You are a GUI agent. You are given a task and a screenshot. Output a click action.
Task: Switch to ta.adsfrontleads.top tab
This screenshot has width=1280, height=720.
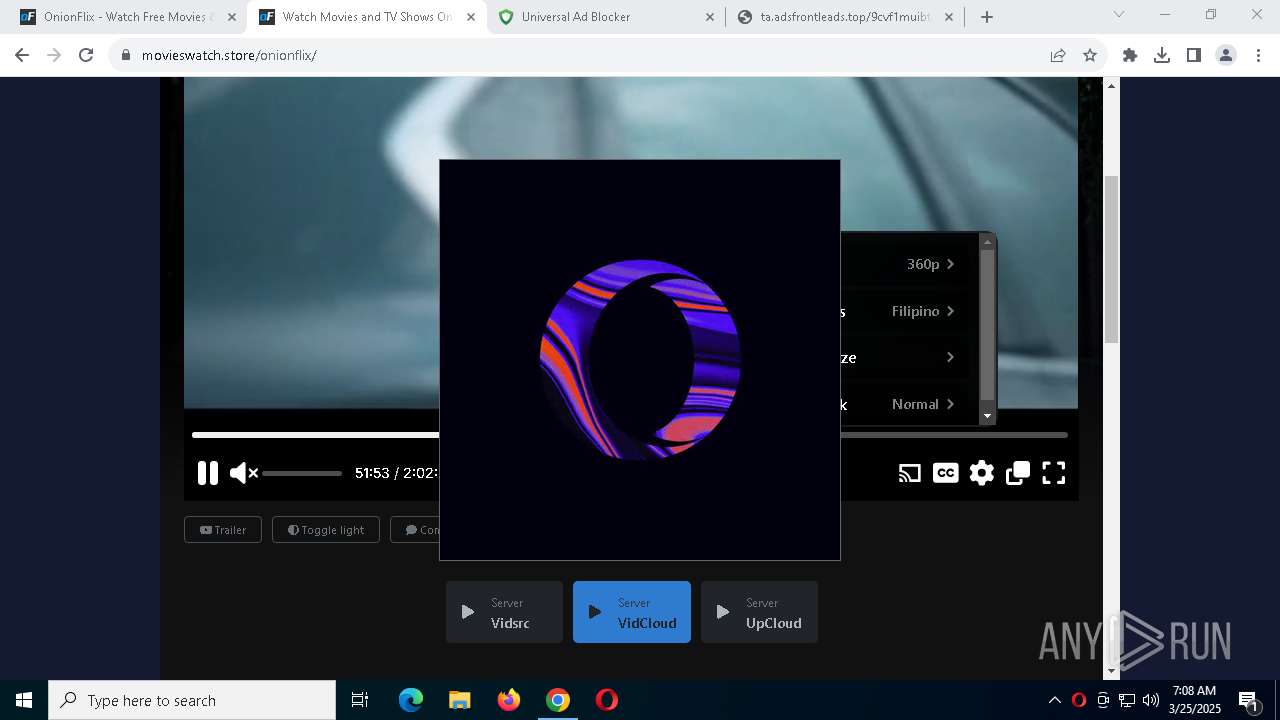pos(846,17)
